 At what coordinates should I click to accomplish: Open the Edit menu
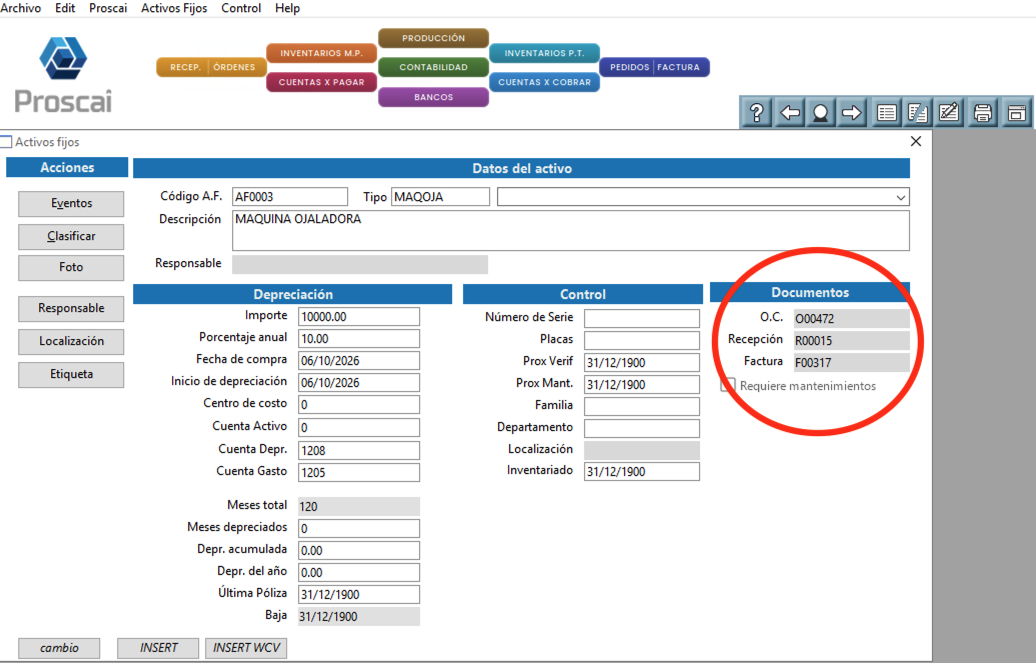coord(65,8)
